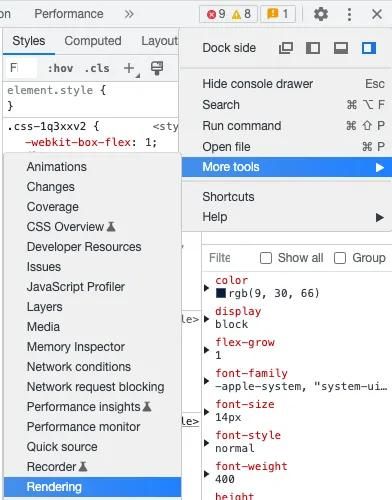392x500 pixels.
Task: Check the Show all checkbox
Action: tap(266, 258)
